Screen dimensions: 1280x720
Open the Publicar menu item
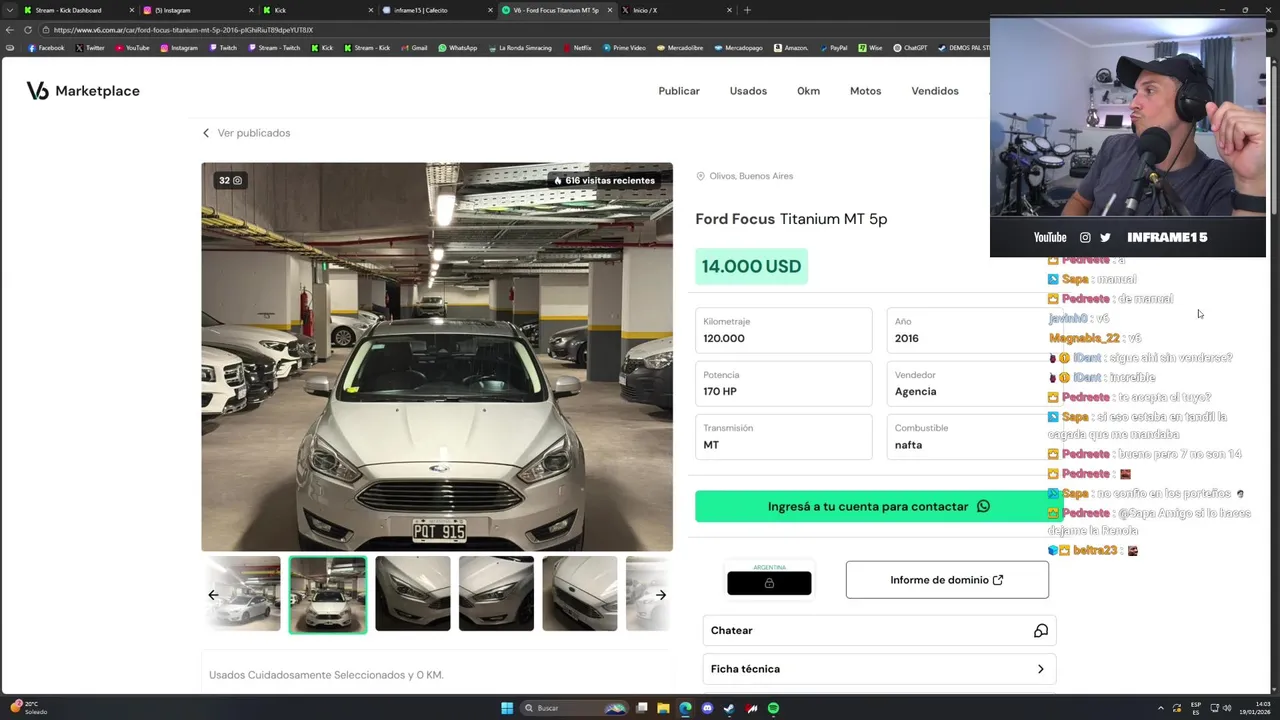coord(679,91)
